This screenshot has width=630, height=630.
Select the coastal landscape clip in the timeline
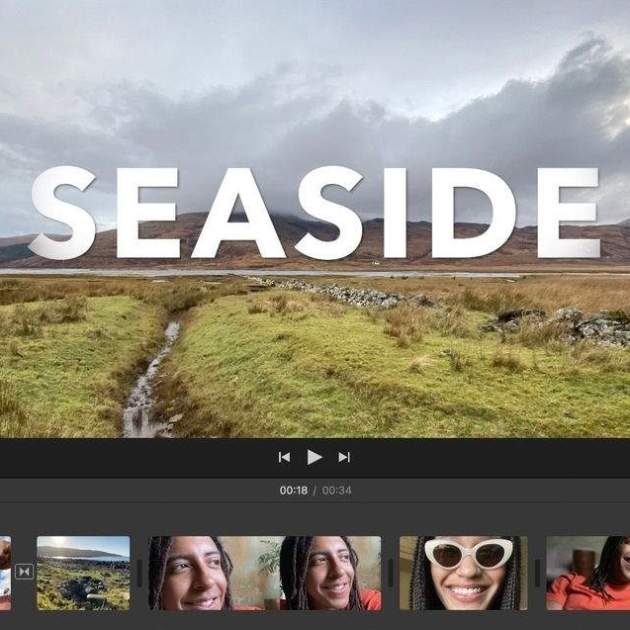83,573
